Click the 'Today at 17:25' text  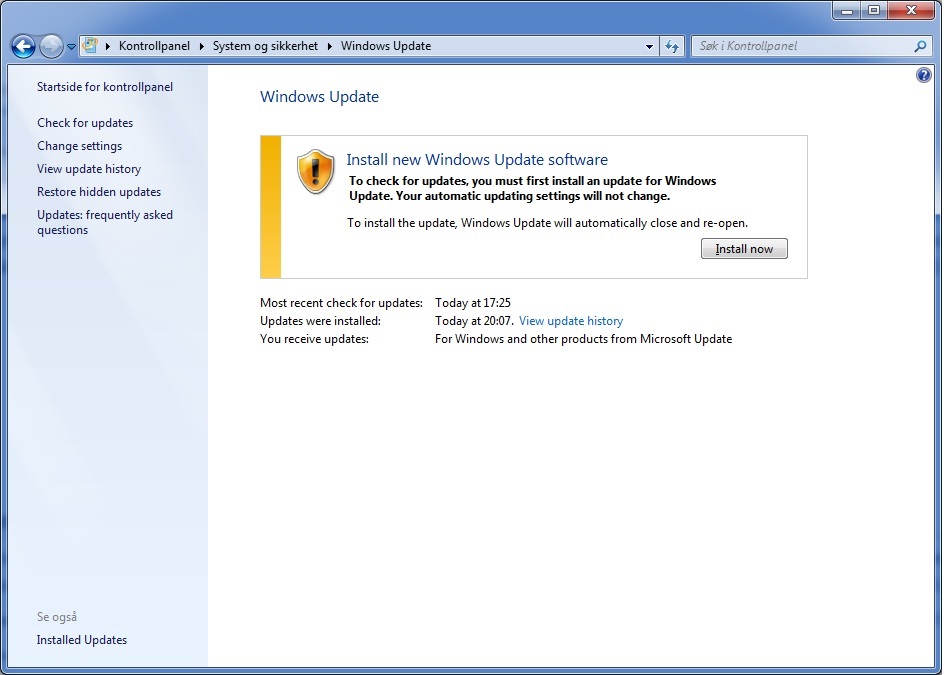coord(472,303)
